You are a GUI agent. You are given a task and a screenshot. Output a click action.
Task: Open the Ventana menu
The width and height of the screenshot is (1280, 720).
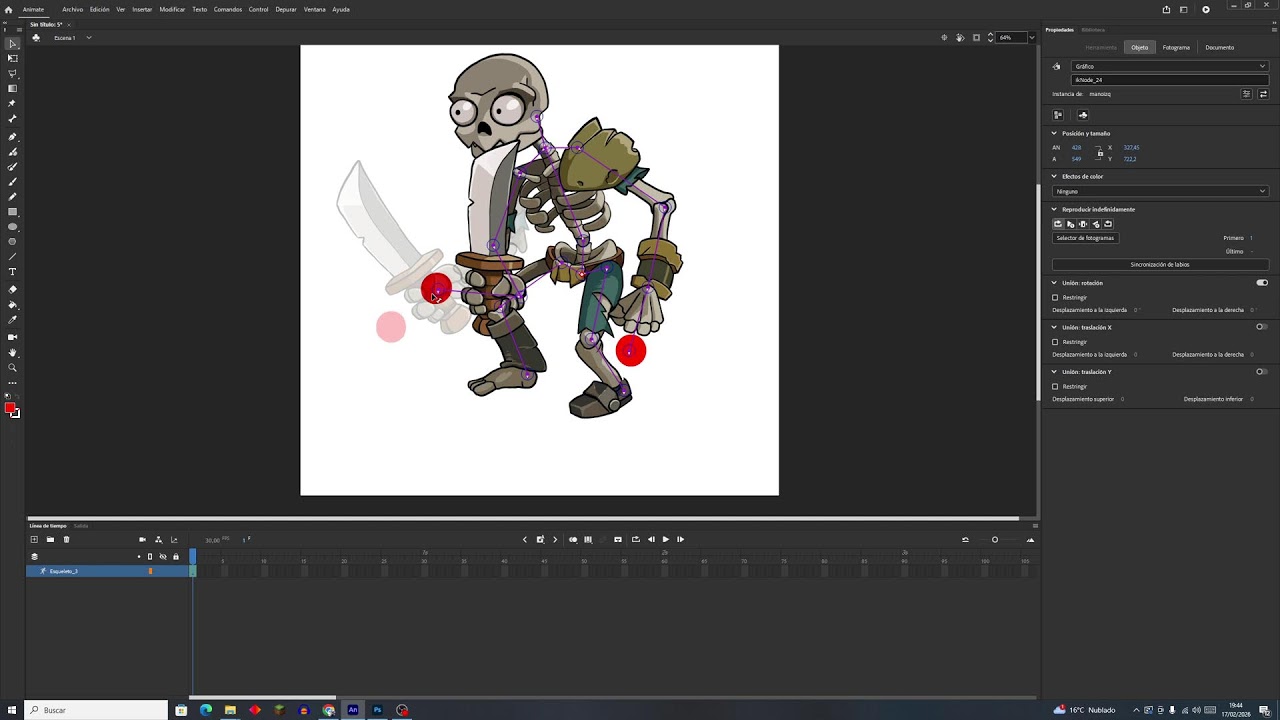click(314, 9)
